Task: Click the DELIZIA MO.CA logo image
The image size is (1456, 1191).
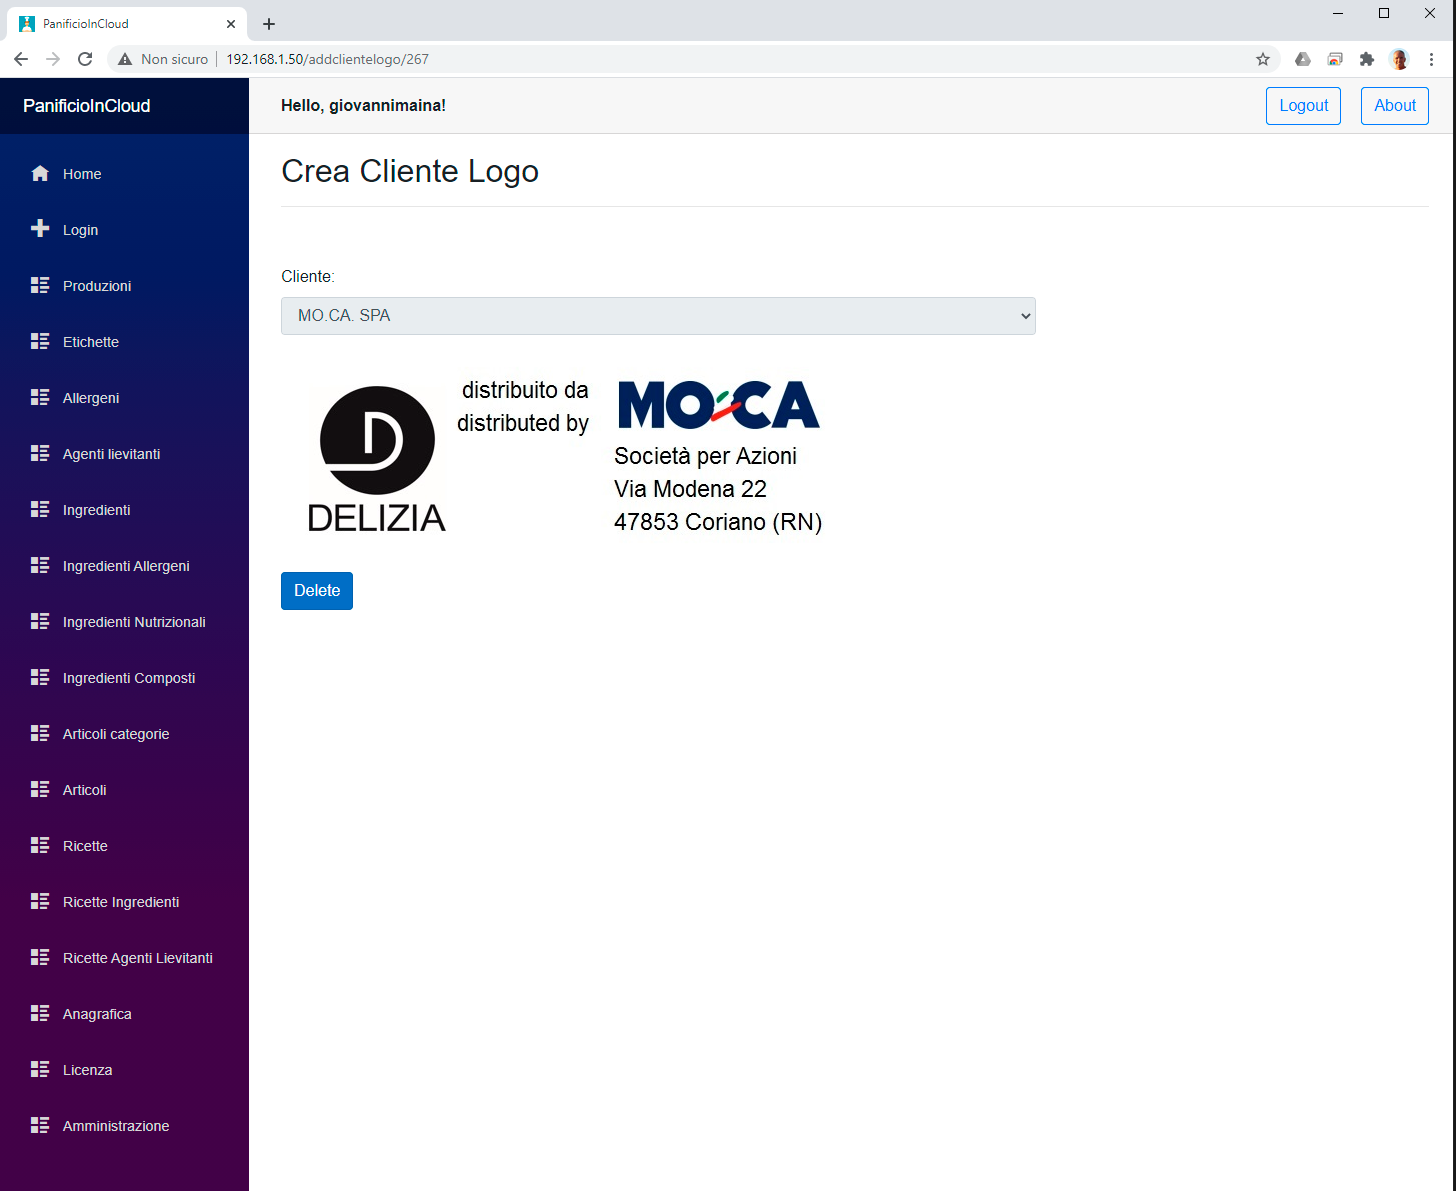Action: [565, 456]
